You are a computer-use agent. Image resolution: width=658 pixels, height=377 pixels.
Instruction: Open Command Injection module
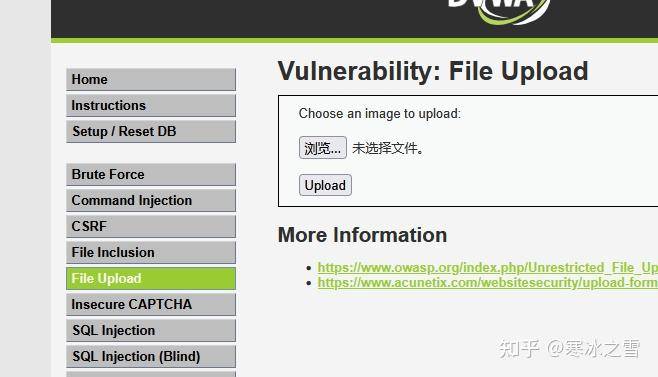click(x=151, y=200)
